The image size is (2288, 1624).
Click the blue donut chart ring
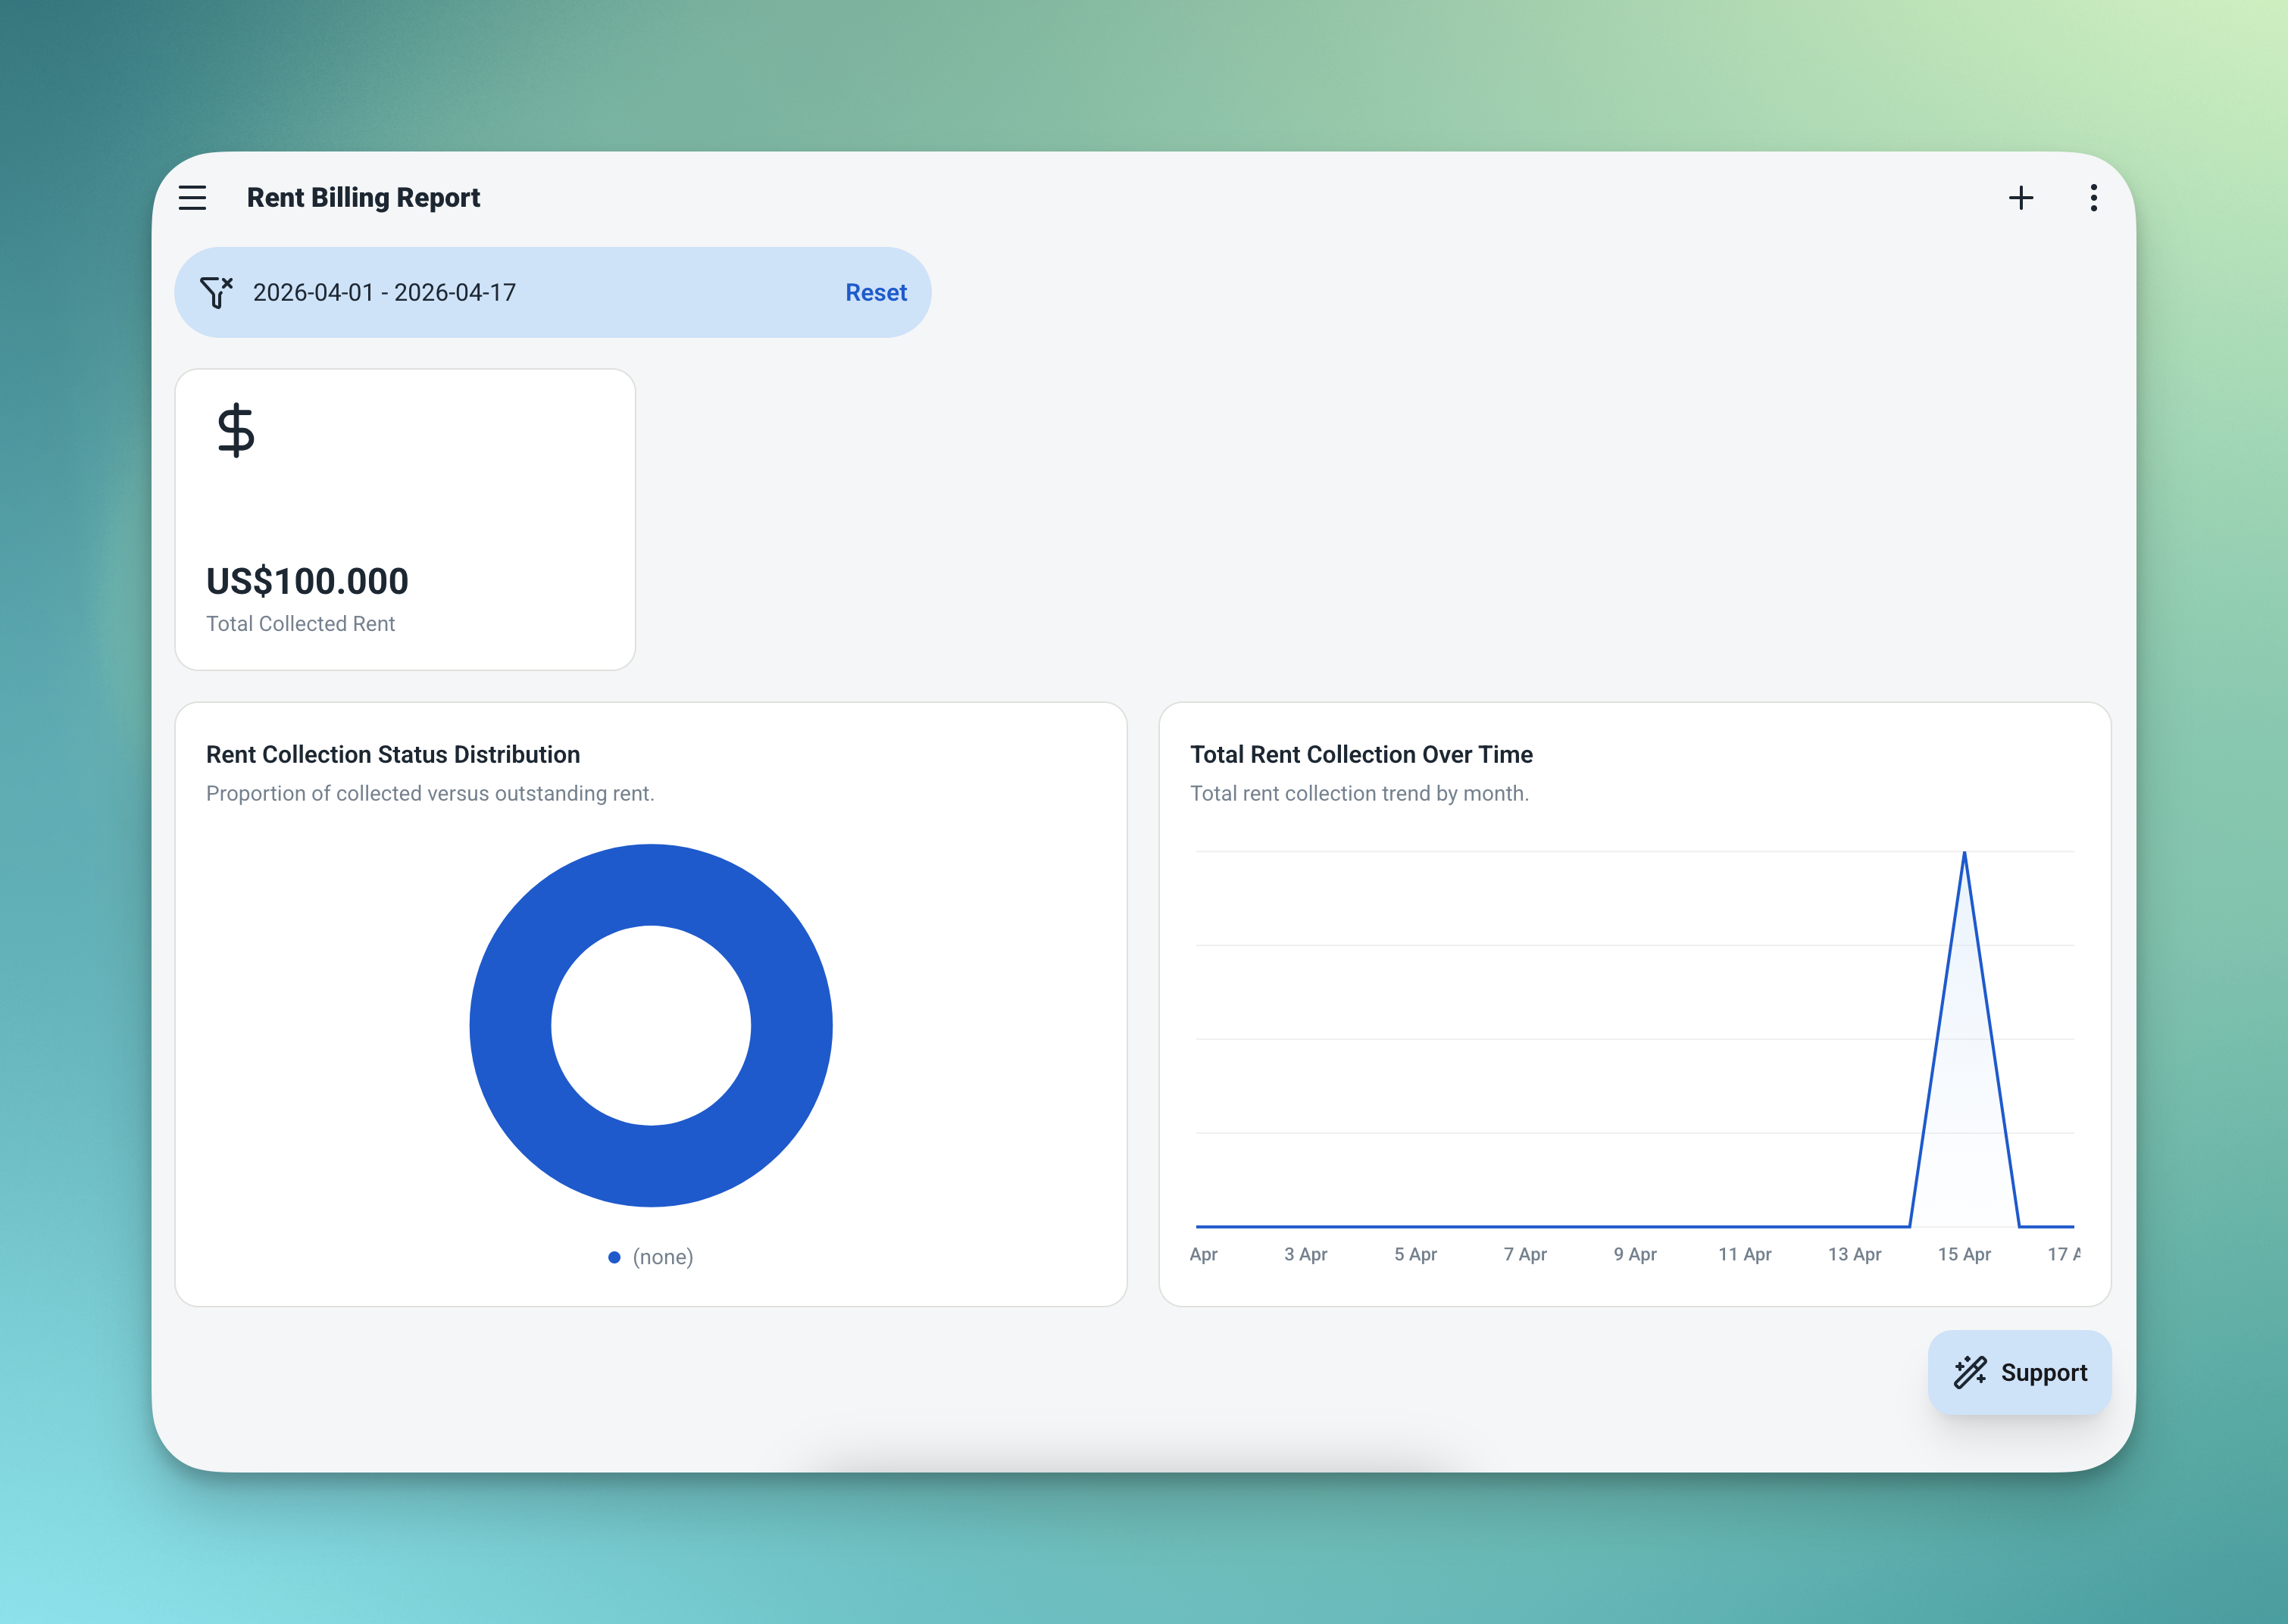[x=510, y=1025]
